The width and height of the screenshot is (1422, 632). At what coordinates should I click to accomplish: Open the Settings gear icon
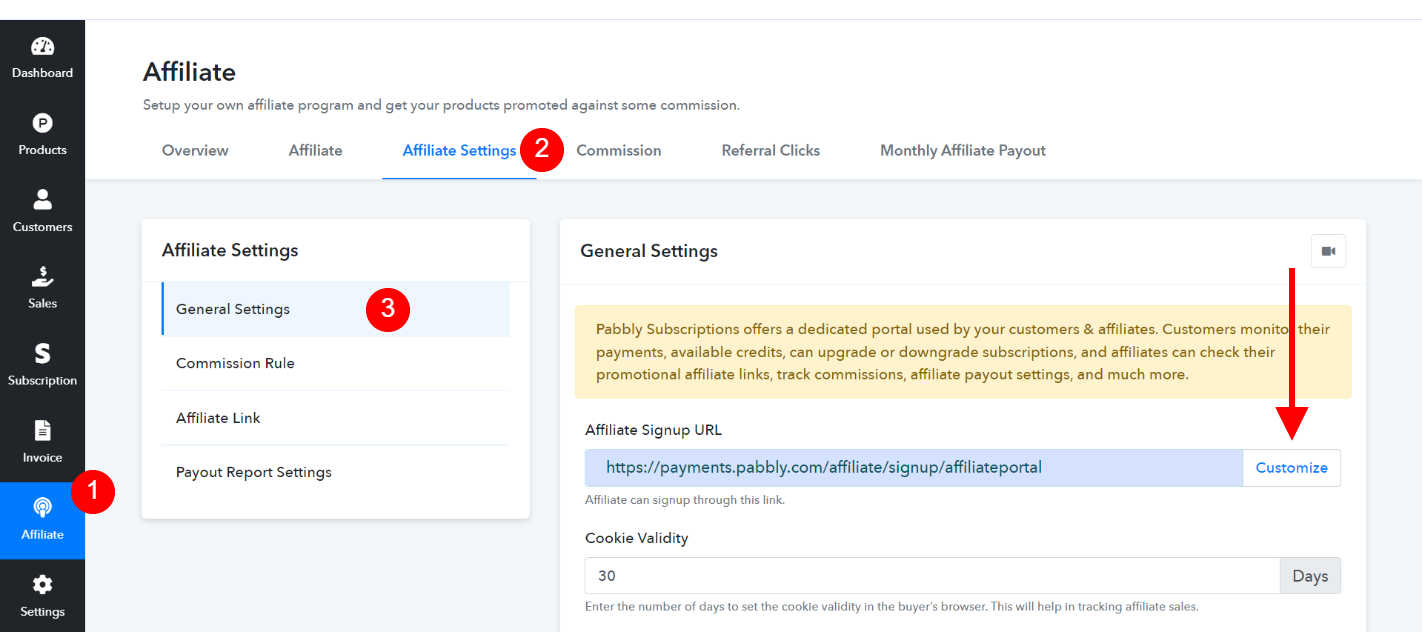[42, 584]
